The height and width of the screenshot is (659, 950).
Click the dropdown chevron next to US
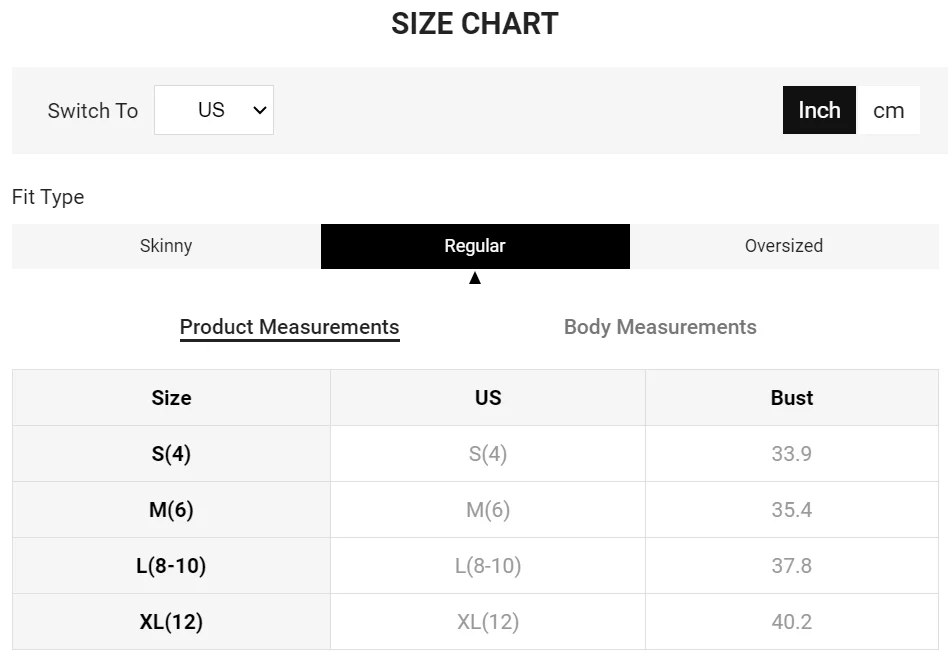coord(260,110)
